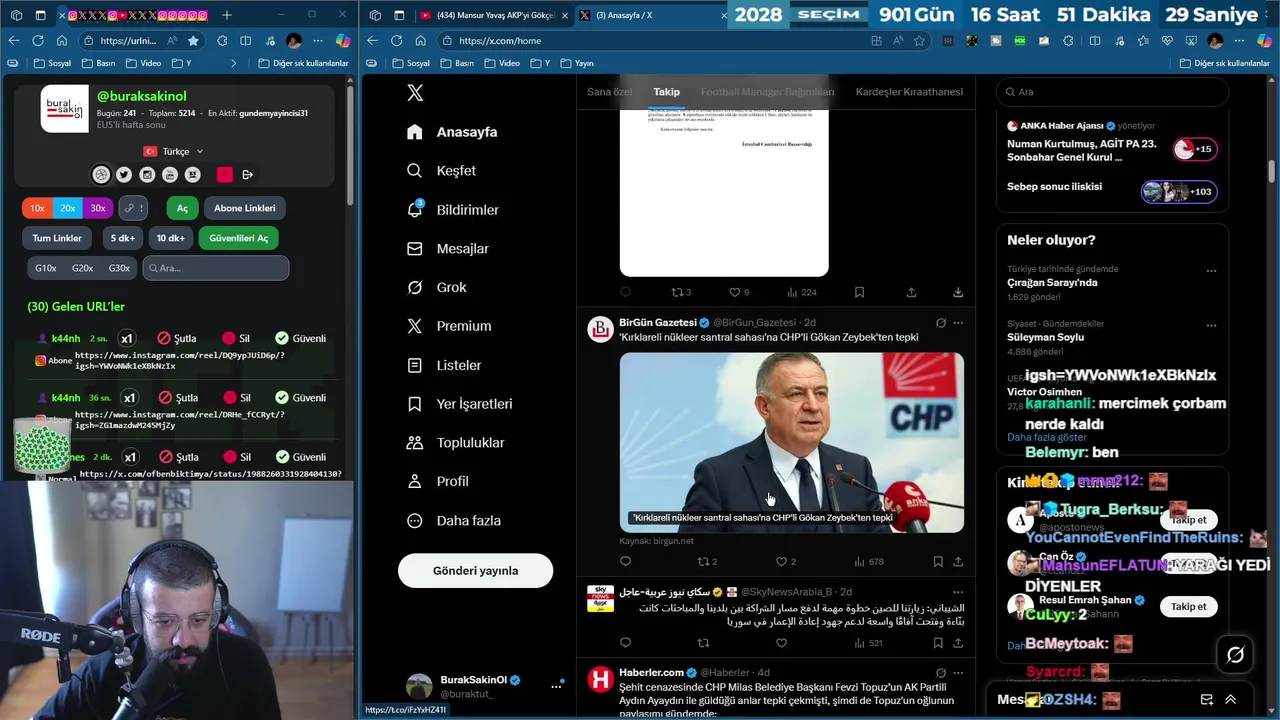
Task: Open Profil in X sidebar
Action: click(x=438, y=482)
